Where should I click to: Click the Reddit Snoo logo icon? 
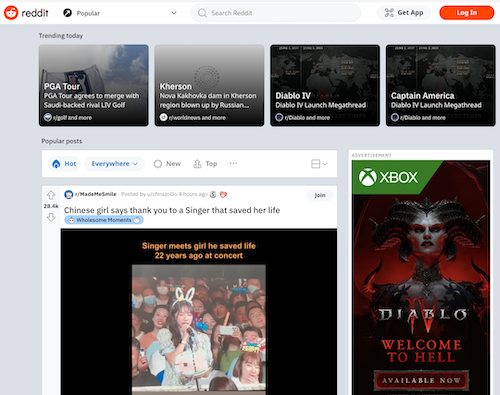(x=11, y=13)
